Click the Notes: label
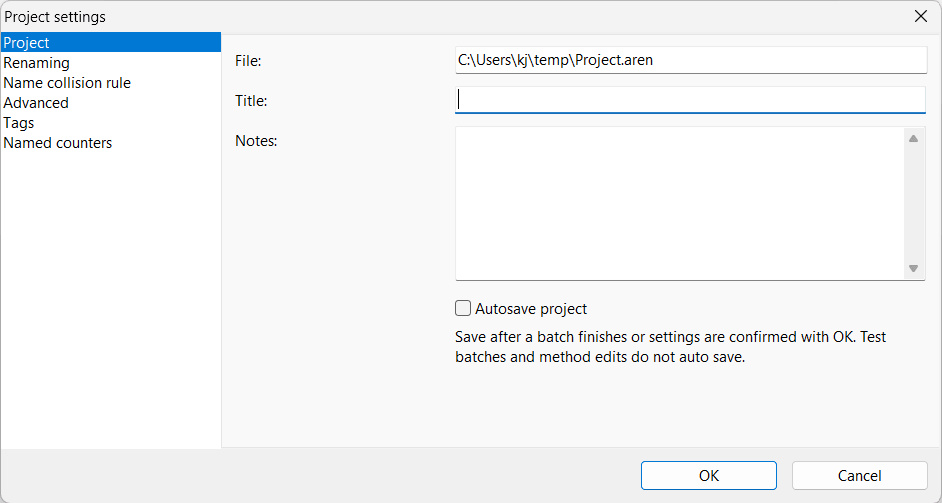942x503 pixels. [x=256, y=141]
